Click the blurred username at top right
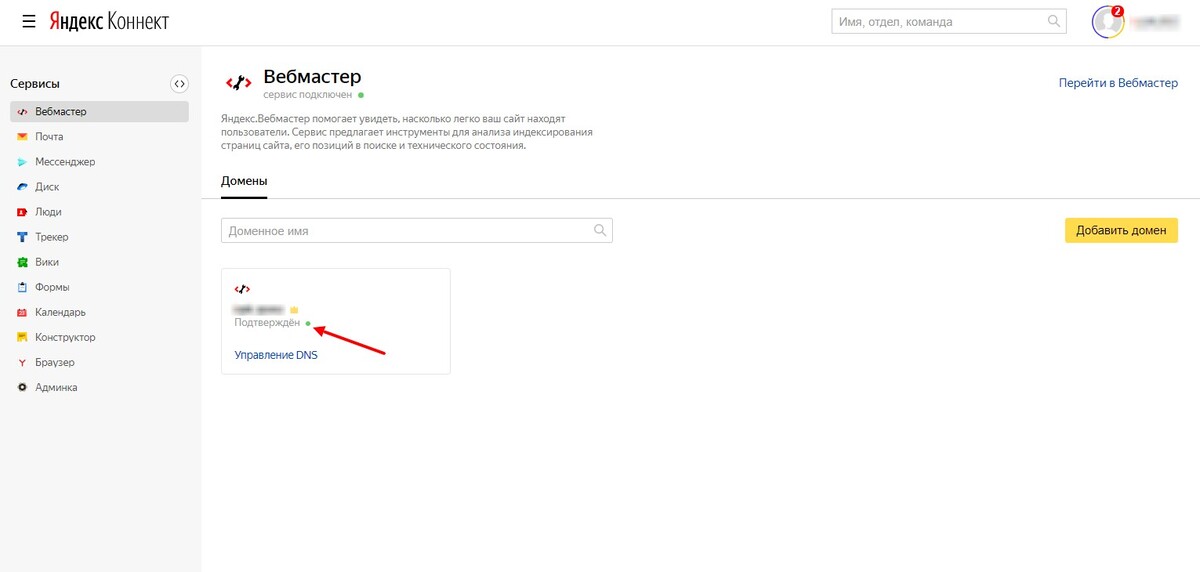Image resolution: width=1200 pixels, height=572 pixels. pos(1153,21)
